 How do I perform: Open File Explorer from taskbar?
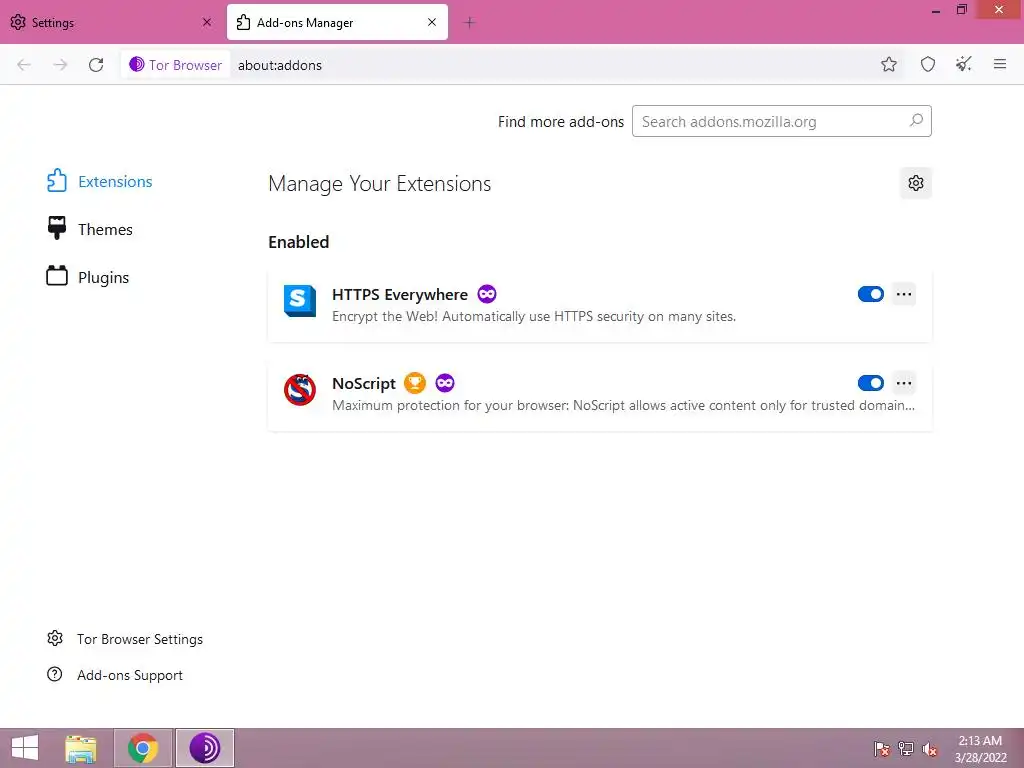[x=81, y=748]
